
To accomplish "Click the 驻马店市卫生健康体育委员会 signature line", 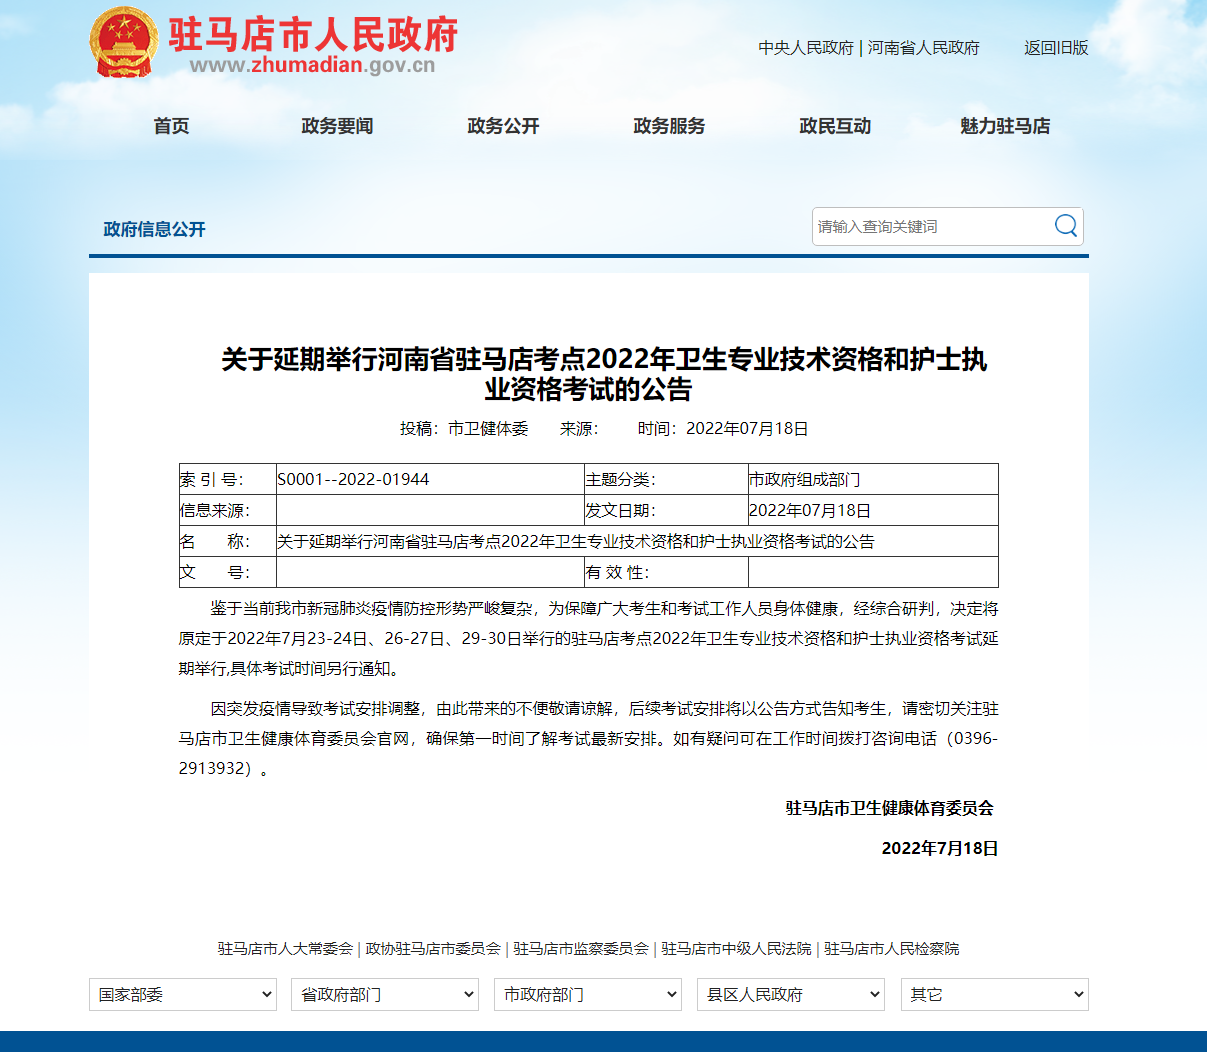I will coord(890,808).
